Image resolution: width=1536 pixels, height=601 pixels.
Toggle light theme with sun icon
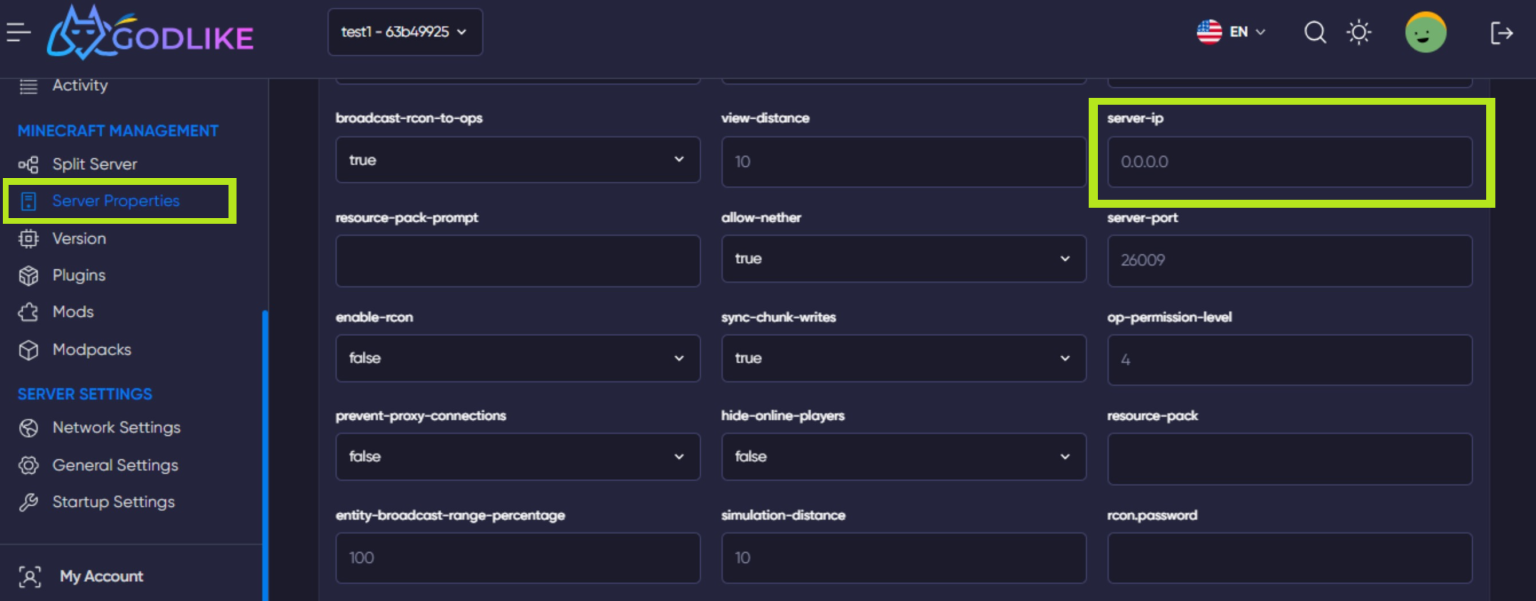click(1359, 32)
